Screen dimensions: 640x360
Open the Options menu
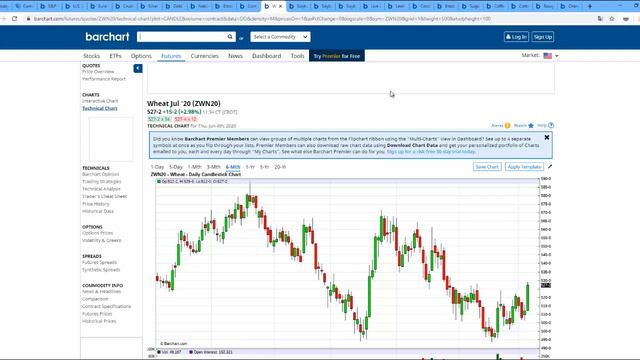pos(141,56)
